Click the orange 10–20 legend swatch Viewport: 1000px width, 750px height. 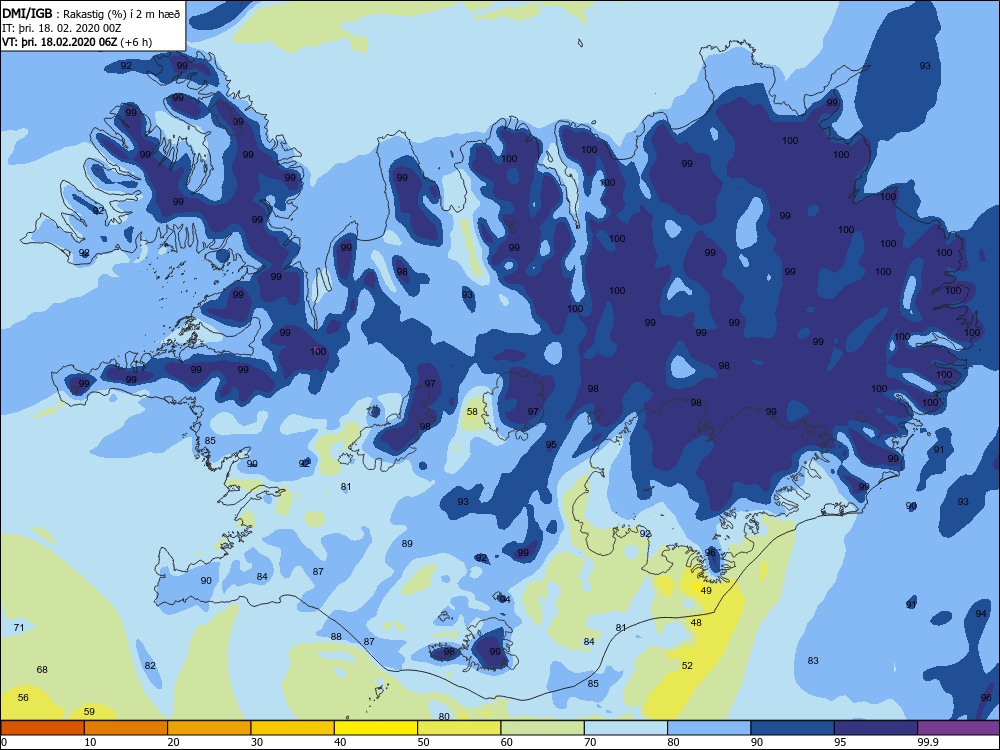pos(126,728)
